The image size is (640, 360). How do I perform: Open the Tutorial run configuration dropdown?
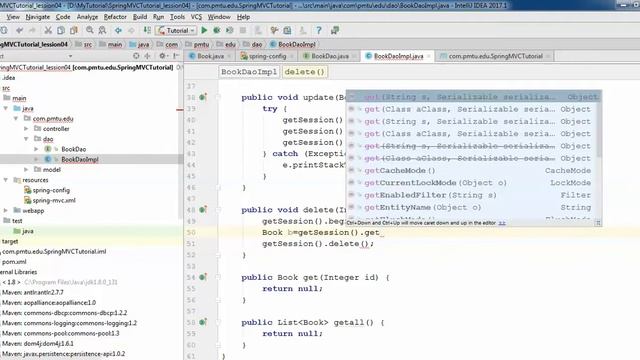coord(177,31)
